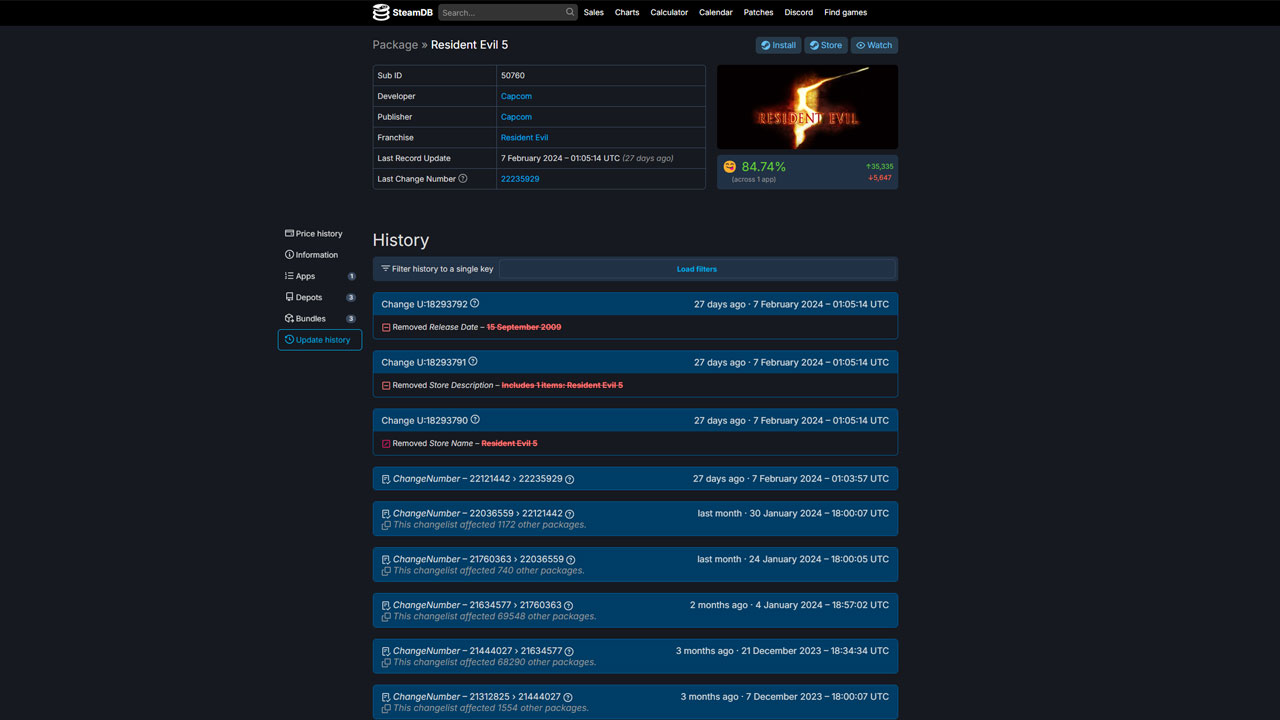Click the Sub ID value 50760
This screenshot has width=1280, height=720.
point(513,76)
